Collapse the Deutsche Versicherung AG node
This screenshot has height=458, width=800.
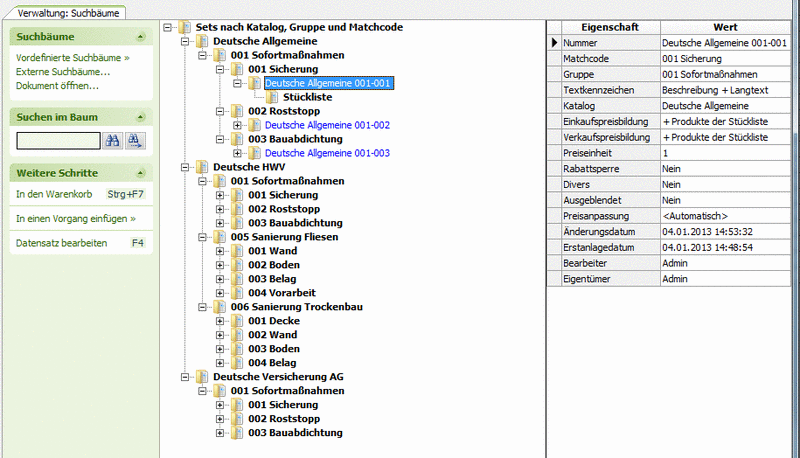[x=185, y=377]
